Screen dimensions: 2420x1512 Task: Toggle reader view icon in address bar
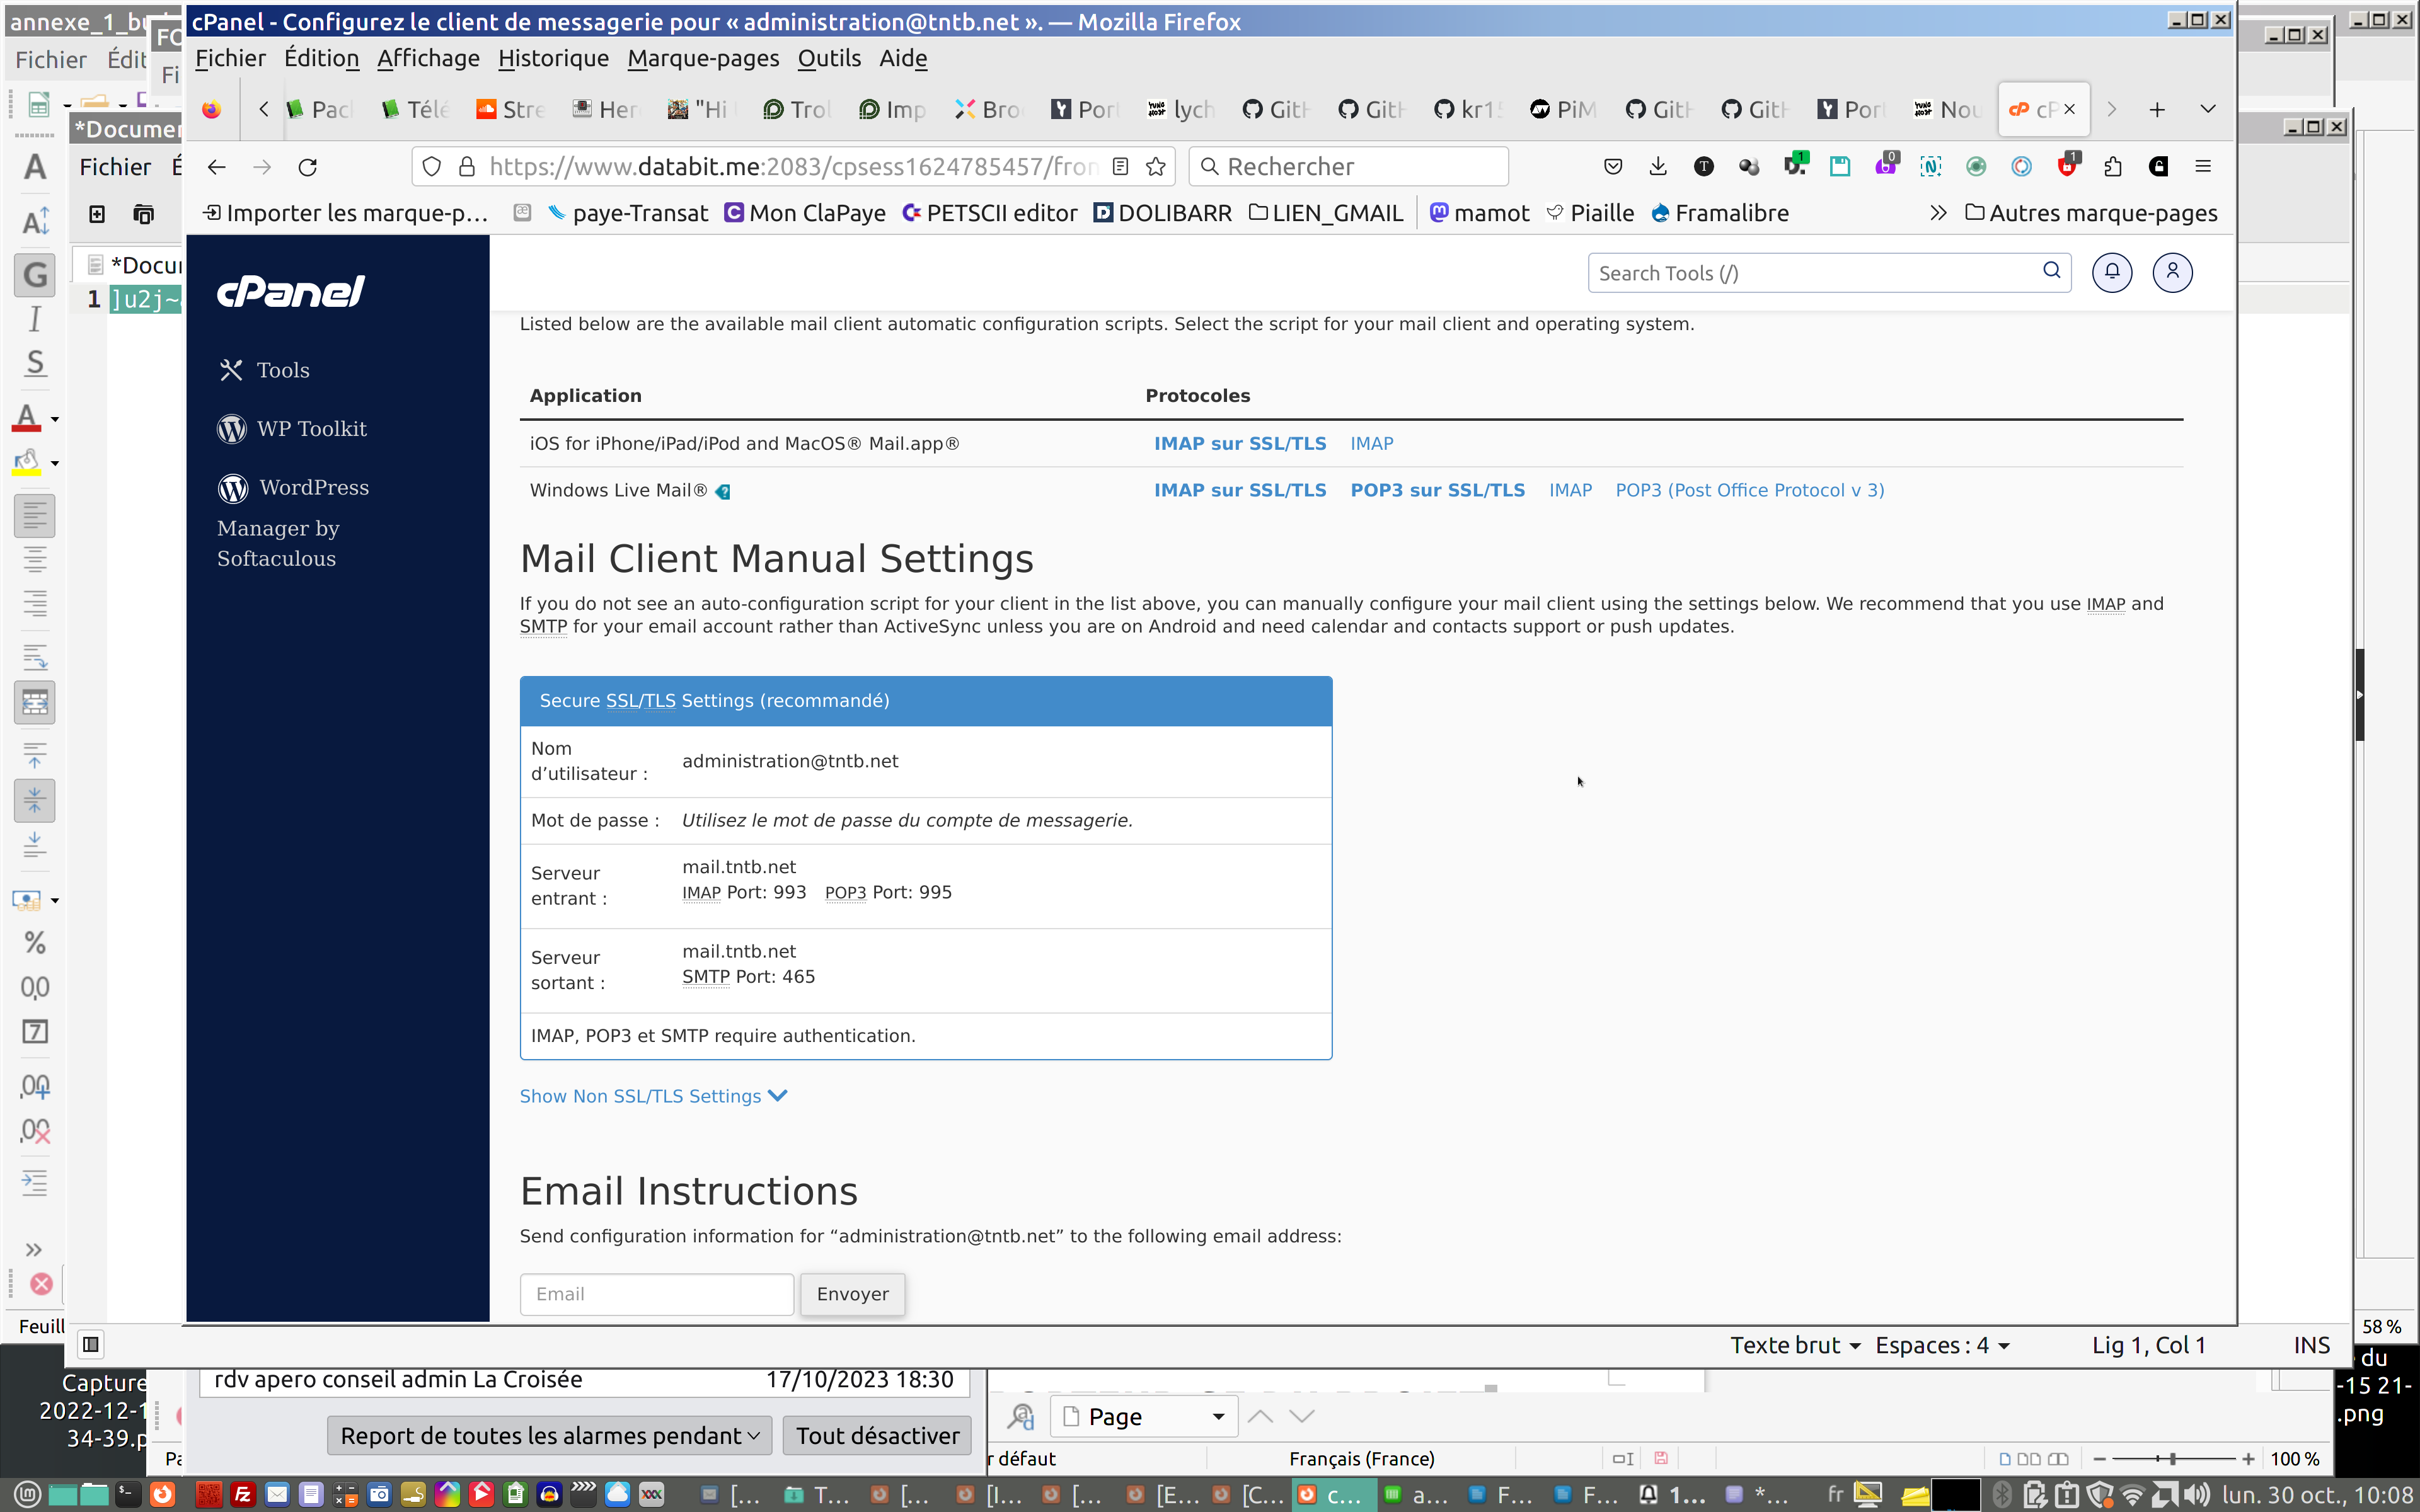point(1121,167)
